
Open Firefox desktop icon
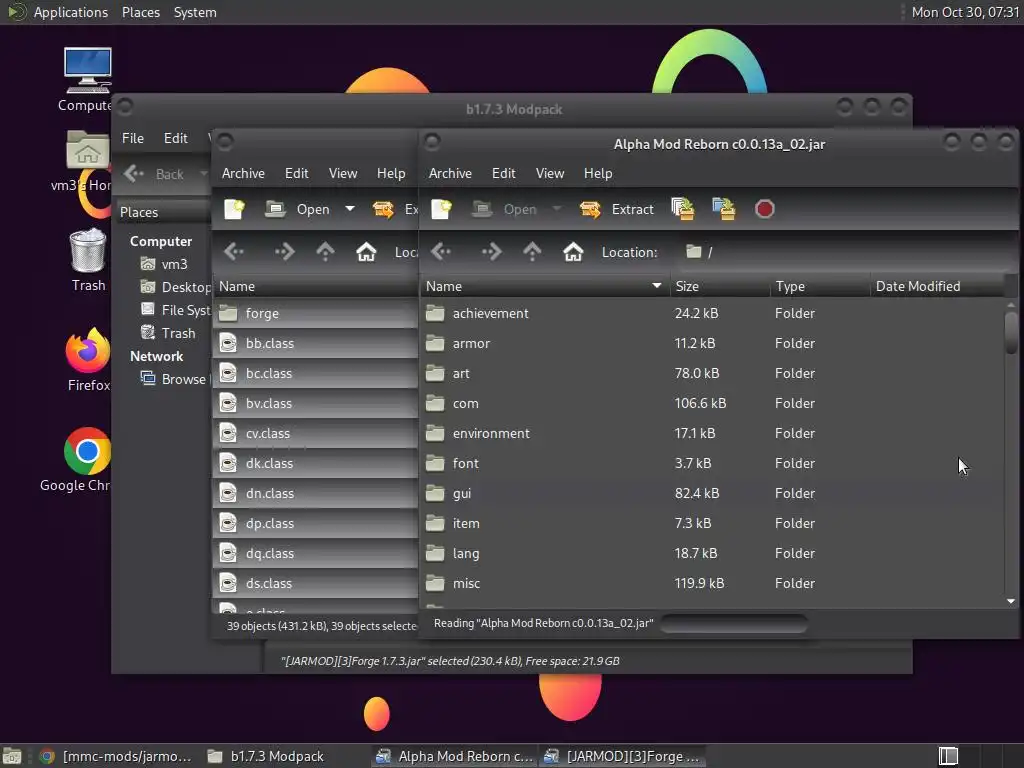pos(88,359)
